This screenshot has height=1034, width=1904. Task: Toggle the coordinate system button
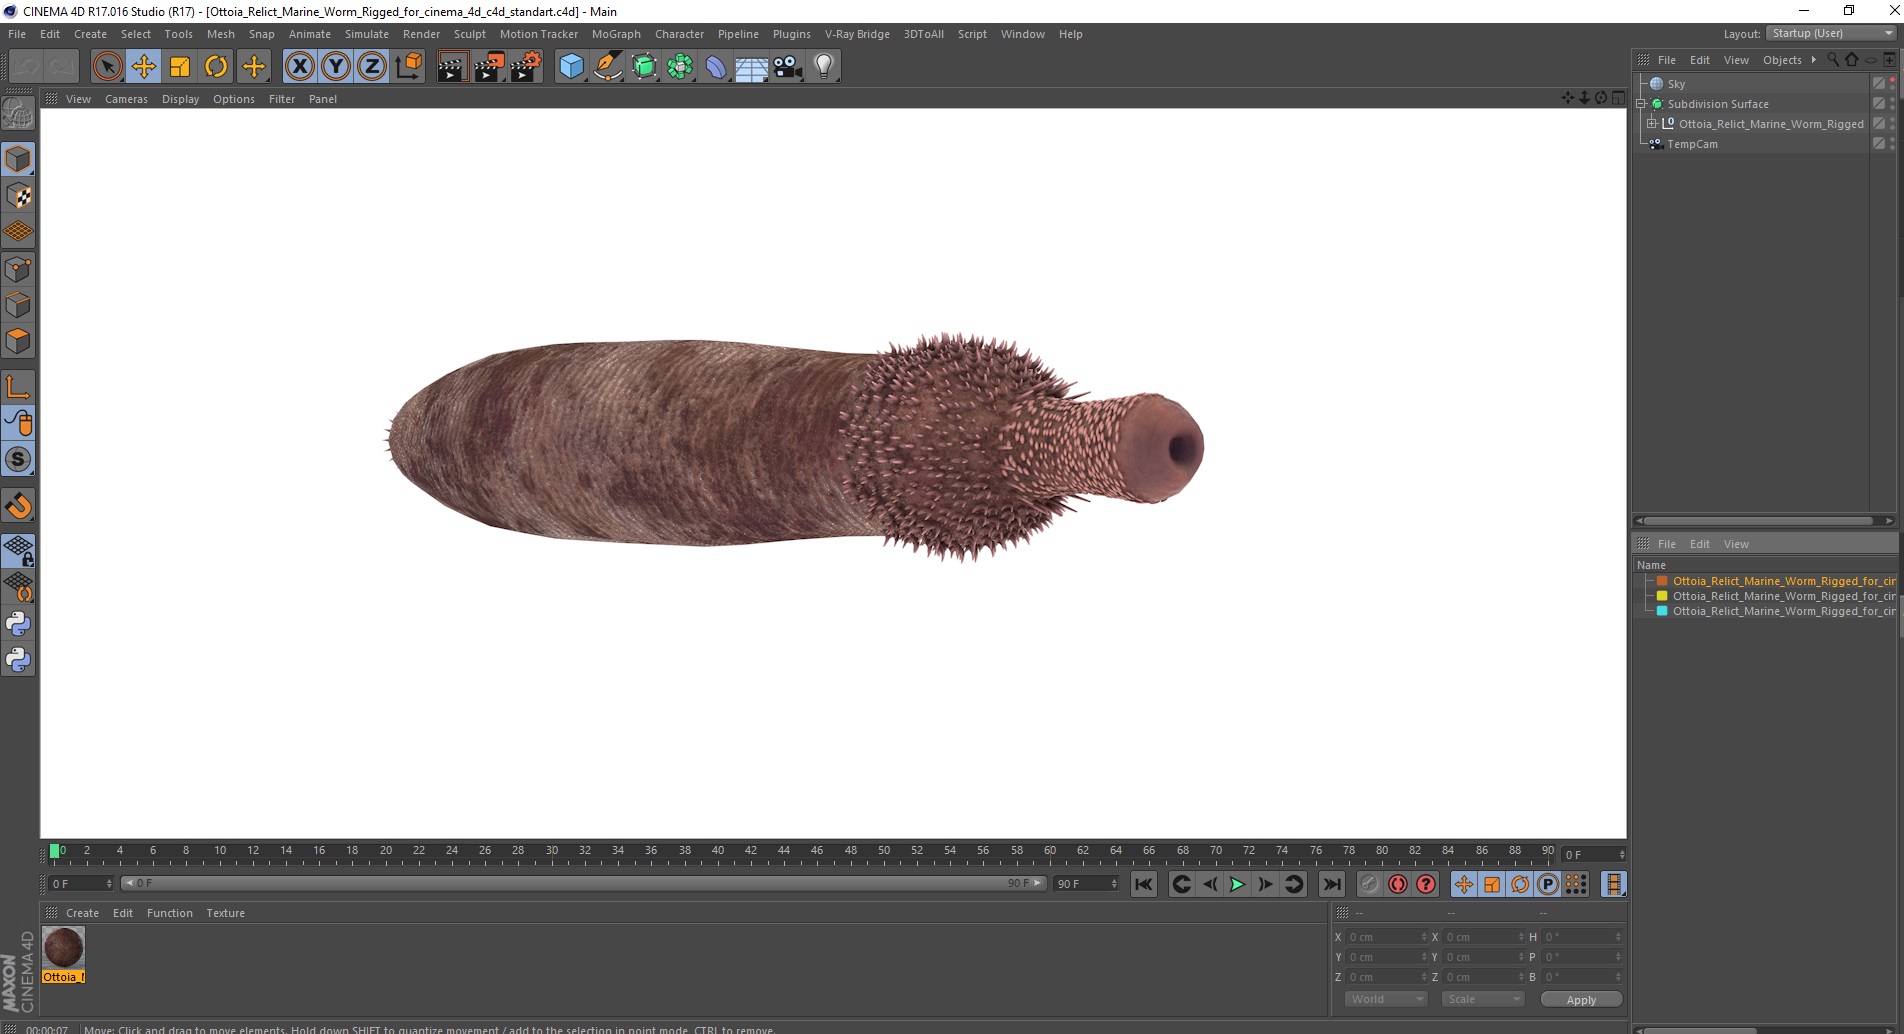[x=408, y=67]
